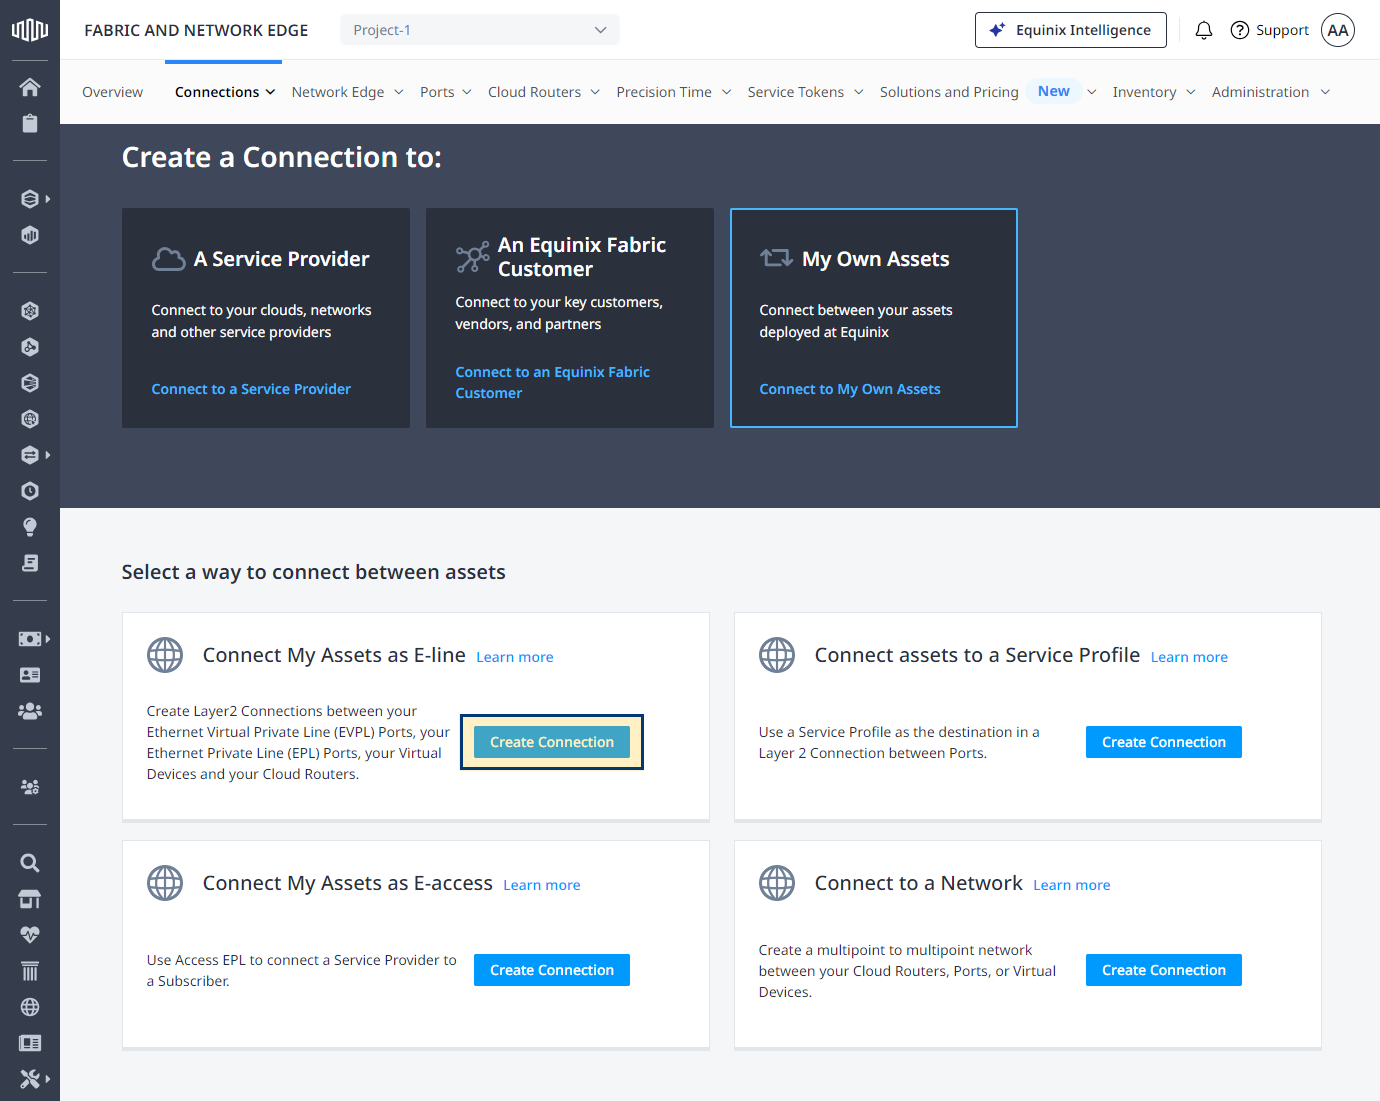Click the ID card icon in the sidebar

click(30, 675)
